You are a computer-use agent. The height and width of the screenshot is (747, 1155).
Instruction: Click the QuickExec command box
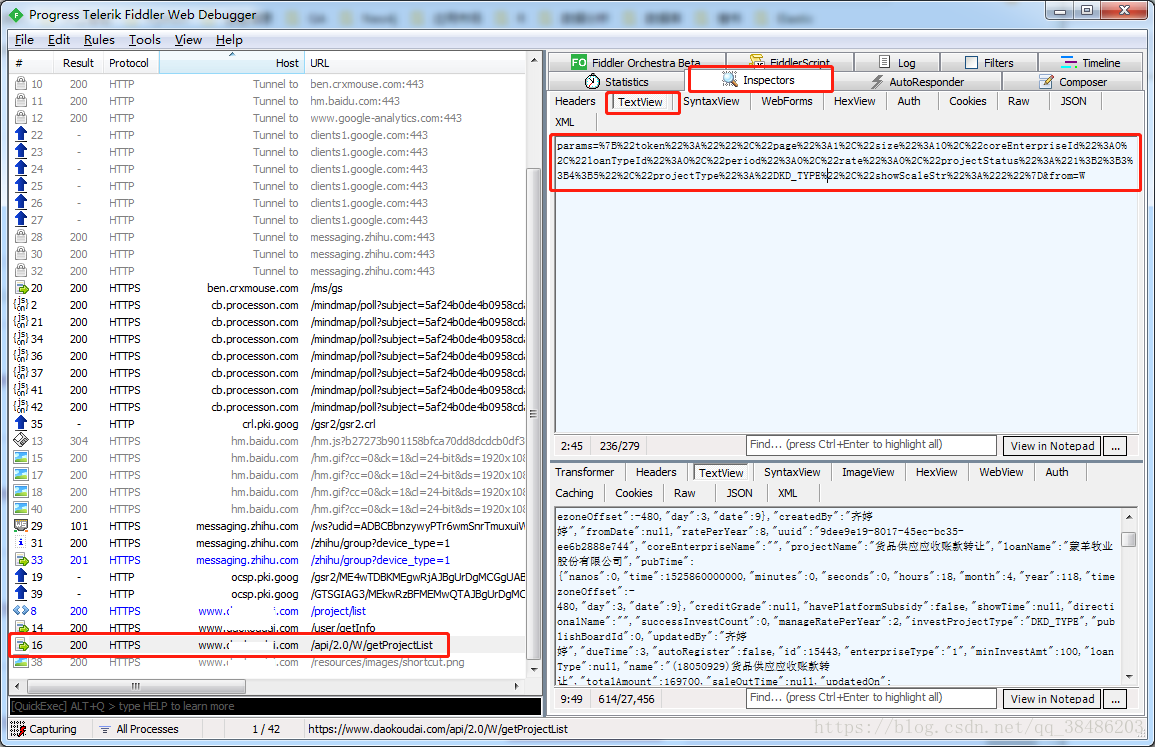[x=275, y=706]
